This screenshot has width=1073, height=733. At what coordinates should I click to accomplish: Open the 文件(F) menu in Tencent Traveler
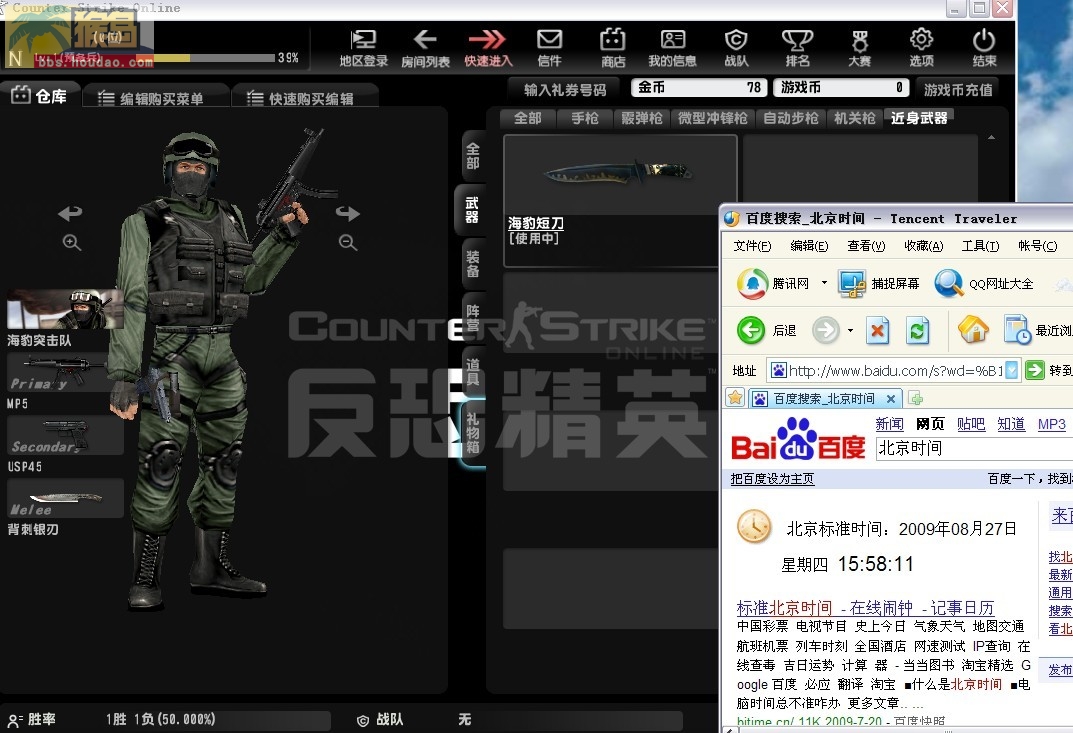(x=752, y=246)
